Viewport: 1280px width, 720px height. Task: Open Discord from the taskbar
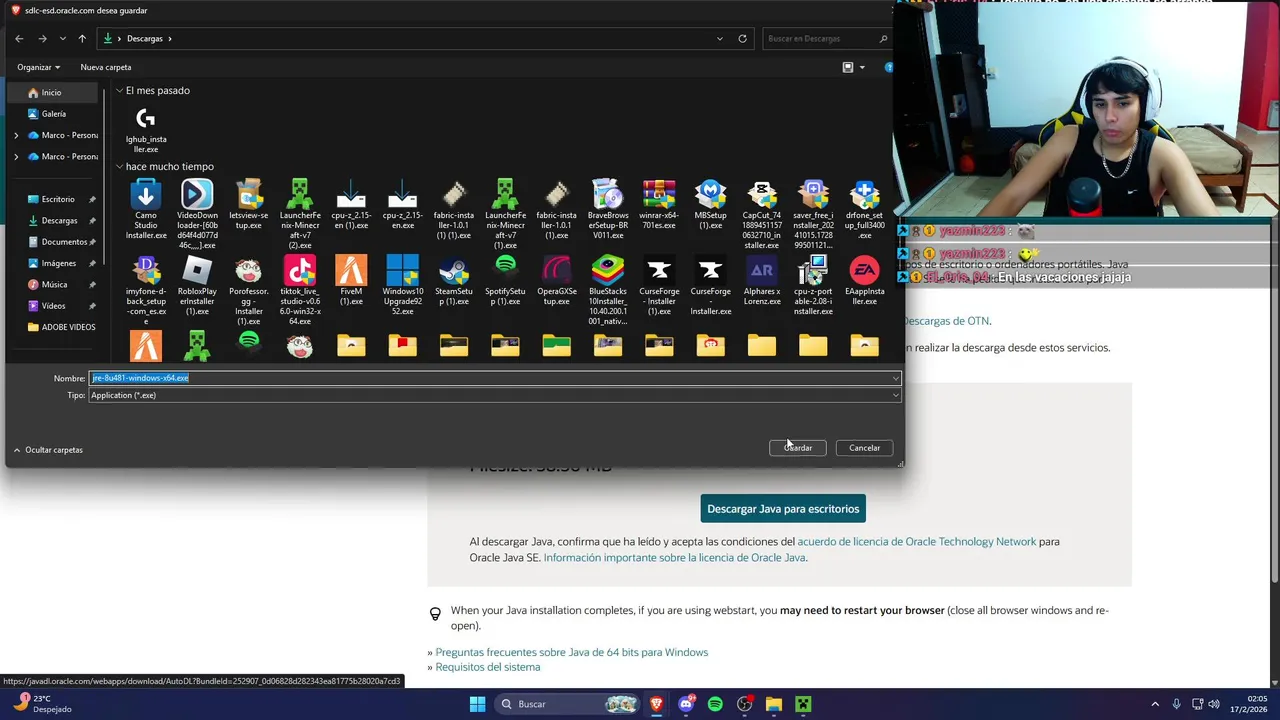(686, 704)
